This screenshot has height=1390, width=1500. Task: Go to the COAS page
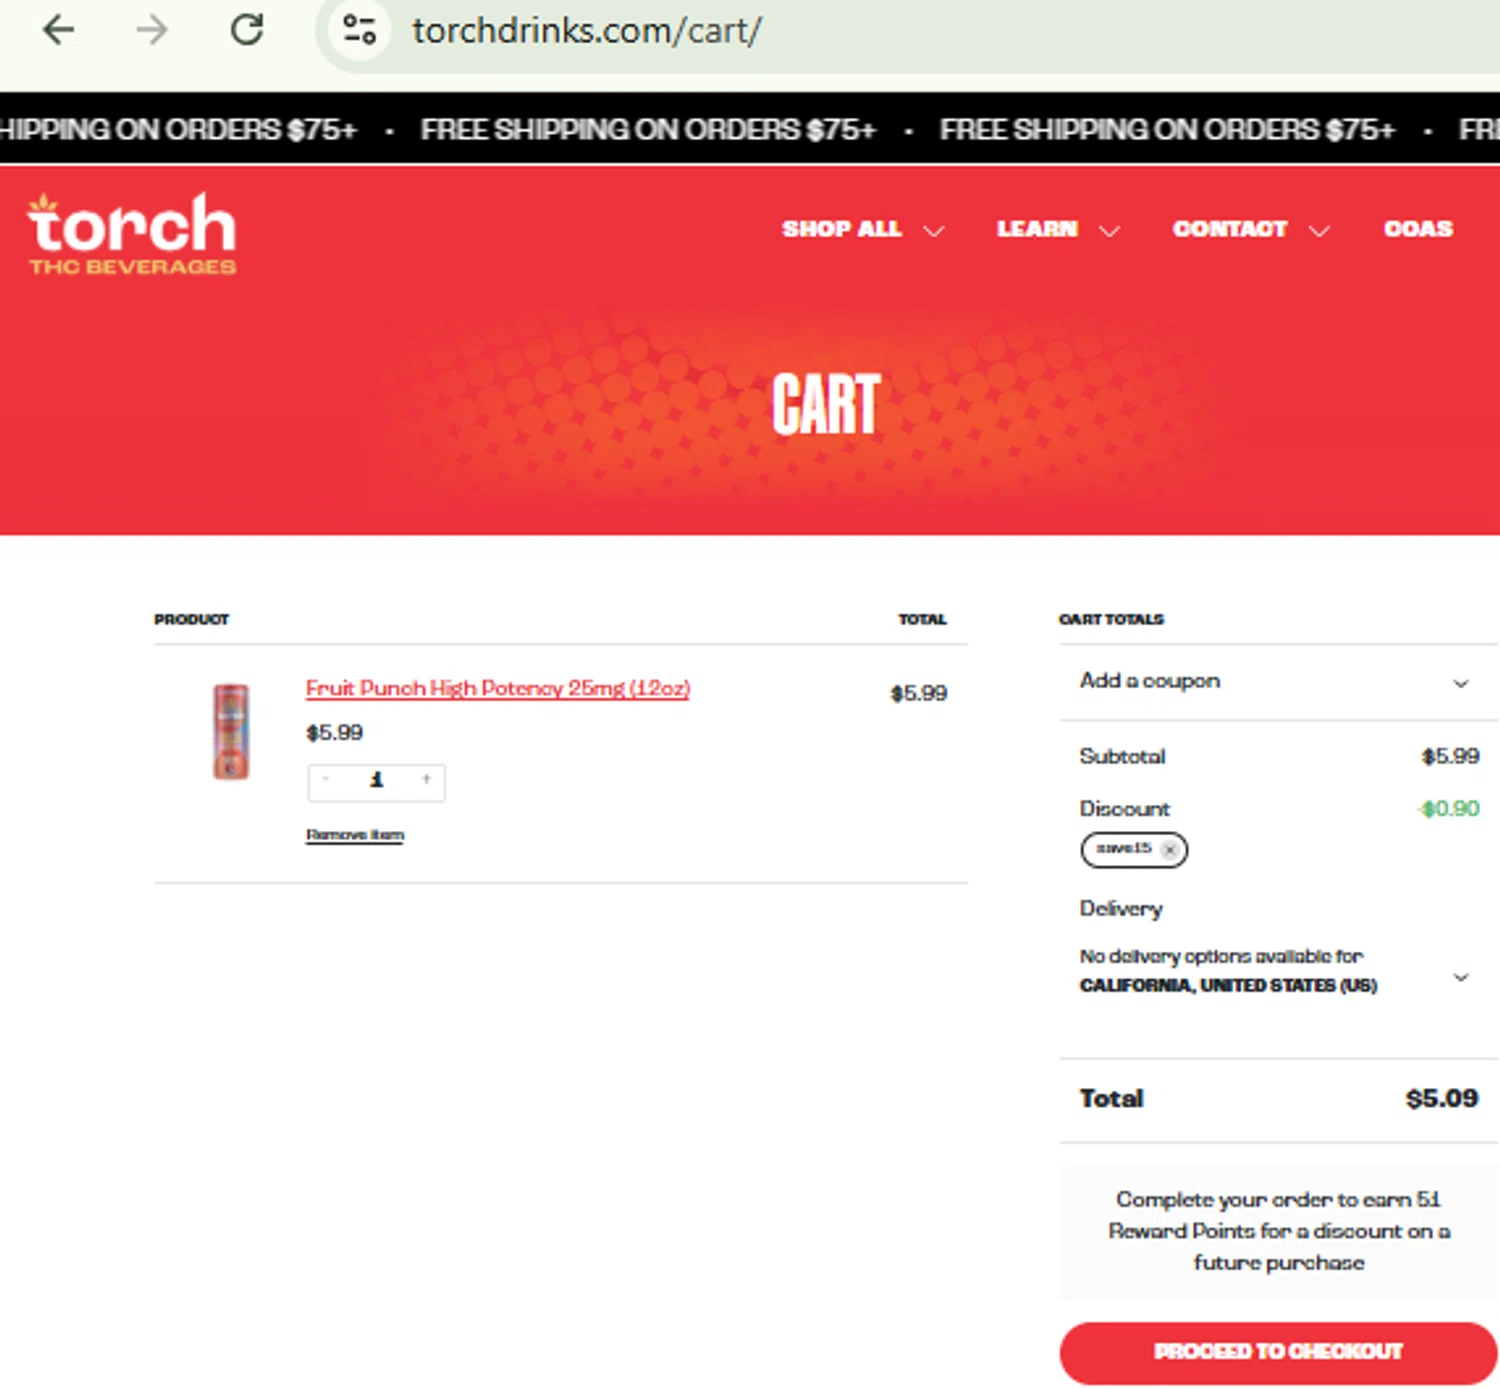pos(1418,229)
